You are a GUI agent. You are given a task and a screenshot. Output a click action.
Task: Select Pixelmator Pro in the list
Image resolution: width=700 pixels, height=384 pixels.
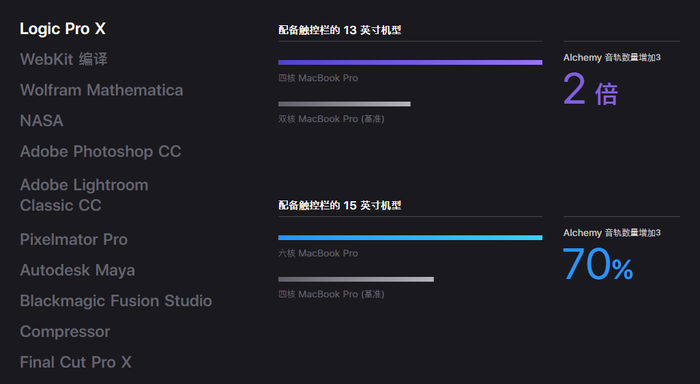coord(74,239)
